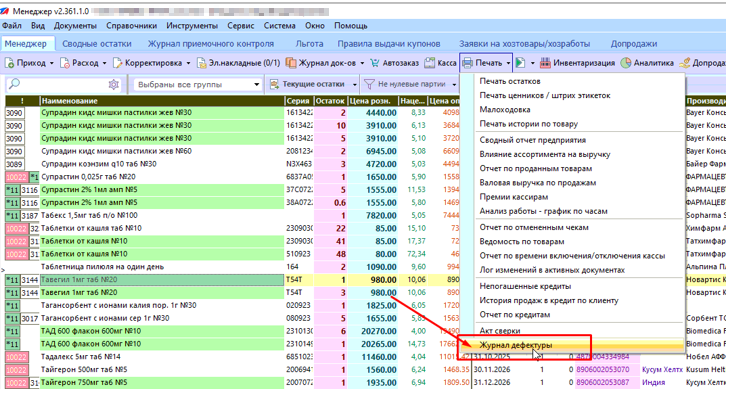
Task: Switch to the Сводные остатки tab
Action: (97, 43)
